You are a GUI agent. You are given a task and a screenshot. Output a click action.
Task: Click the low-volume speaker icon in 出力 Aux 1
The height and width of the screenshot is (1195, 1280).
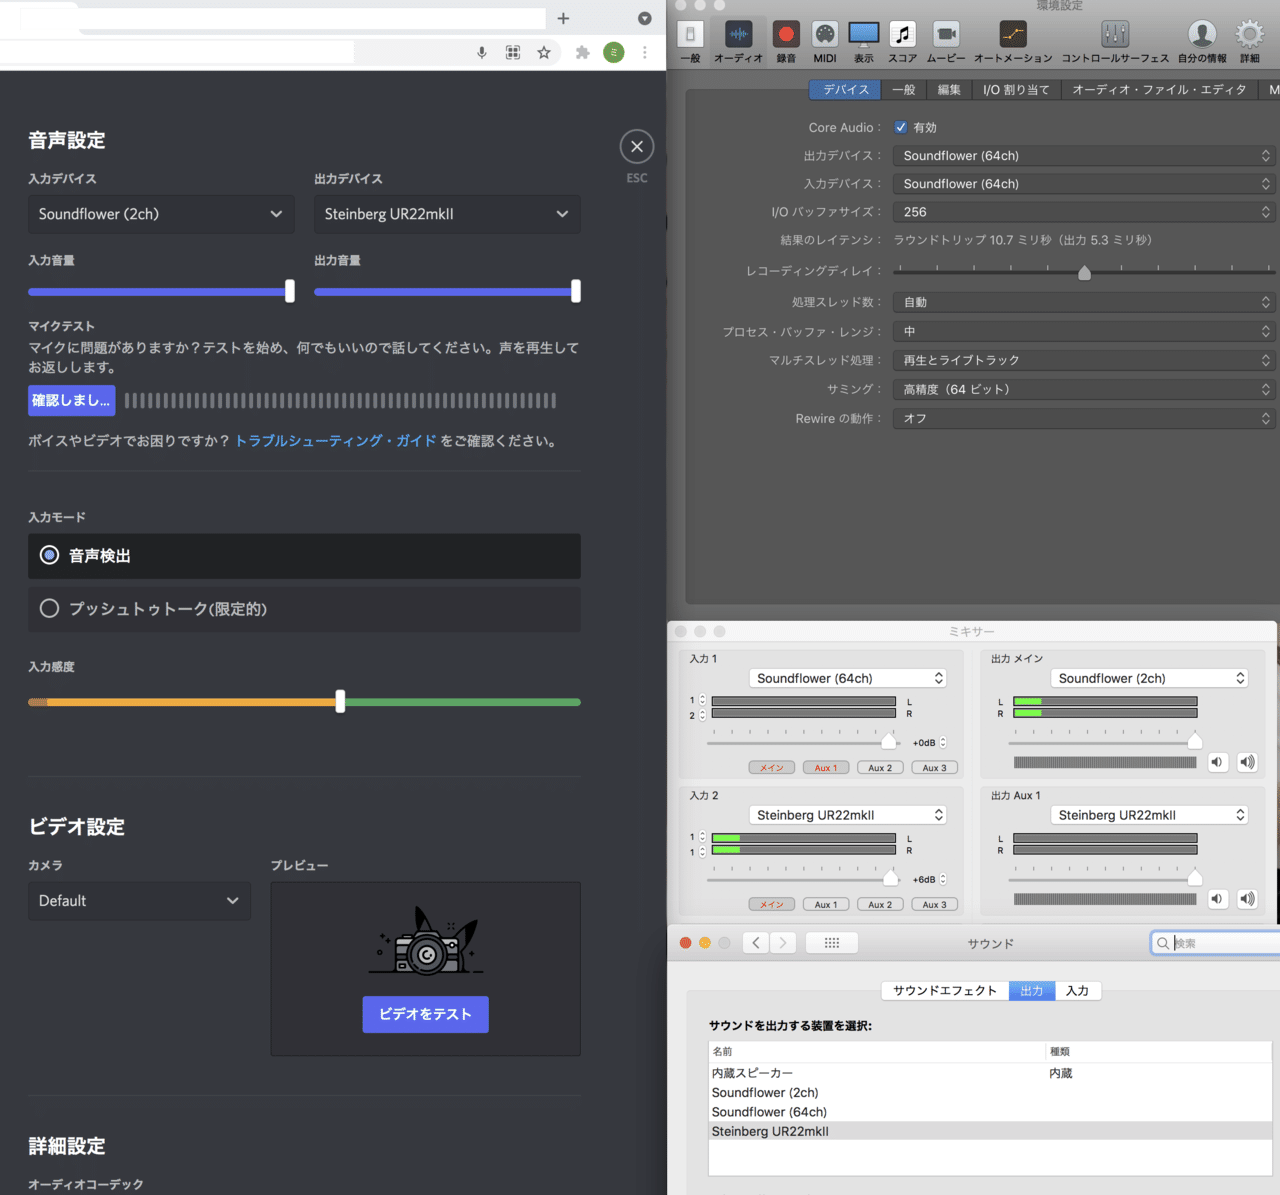tap(1217, 899)
